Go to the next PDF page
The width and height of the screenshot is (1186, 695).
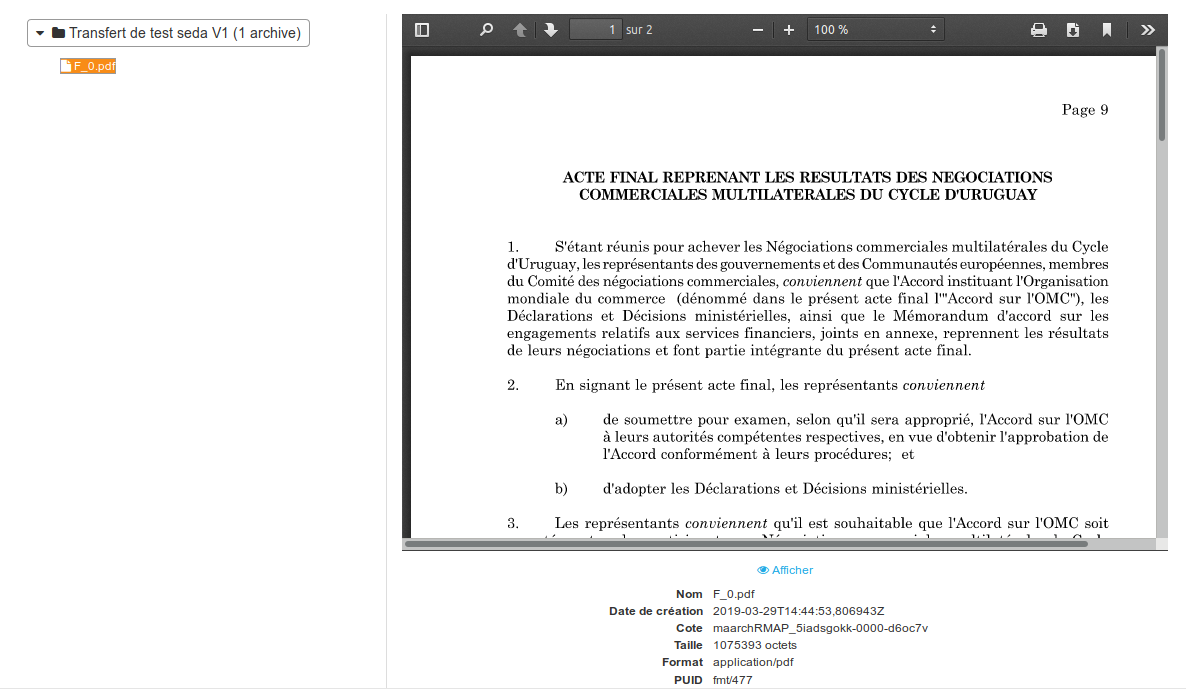coord(551,29)
